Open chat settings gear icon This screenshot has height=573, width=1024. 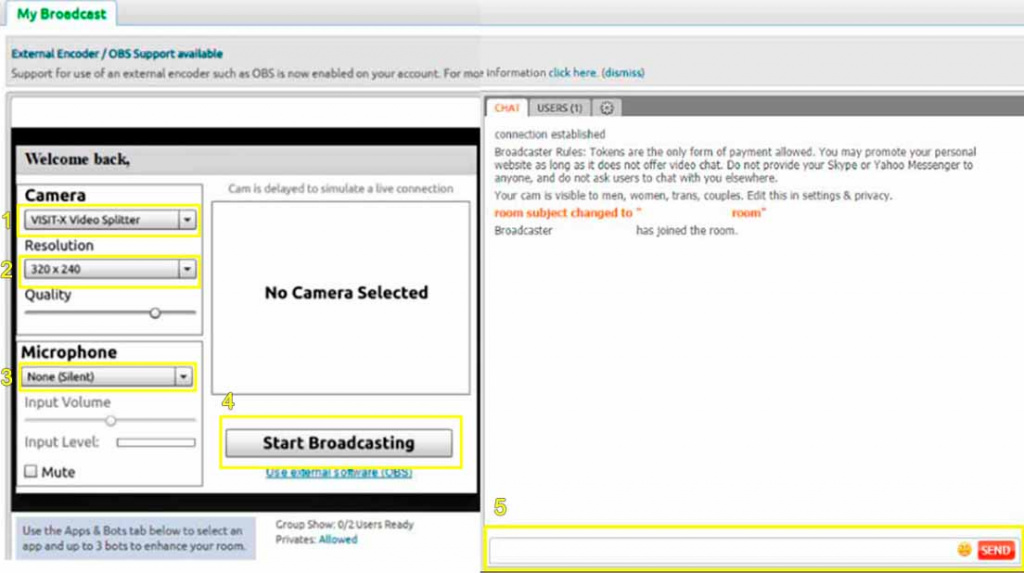coord(607,108)
